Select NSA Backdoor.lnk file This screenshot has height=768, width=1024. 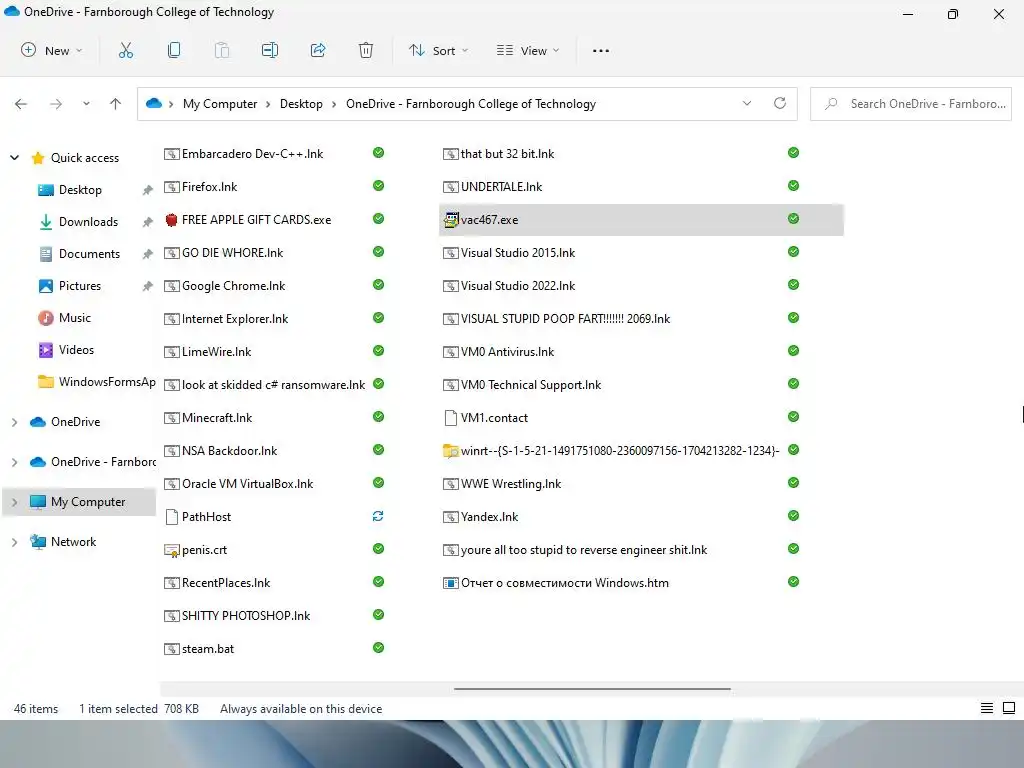[229, 451]
